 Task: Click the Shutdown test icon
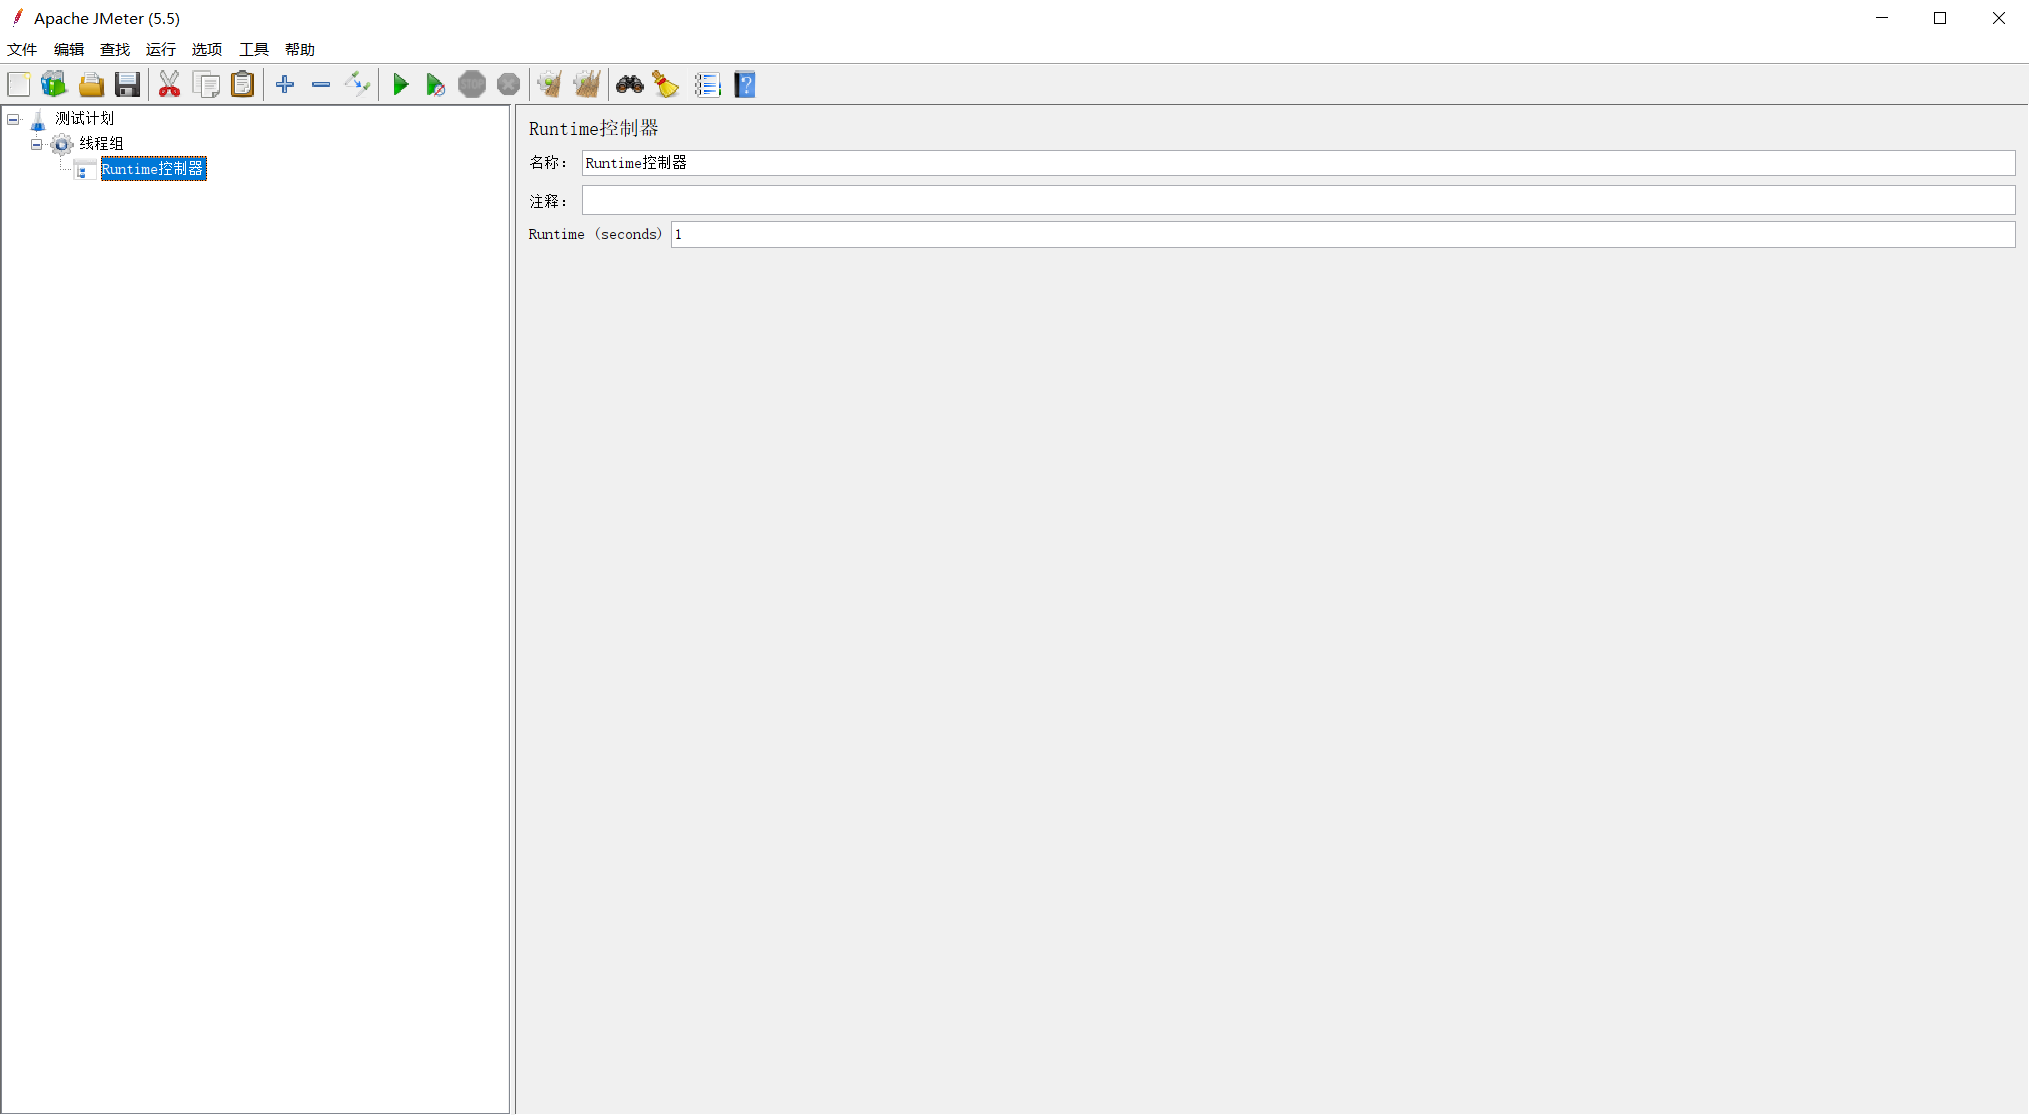click(508, 85)
